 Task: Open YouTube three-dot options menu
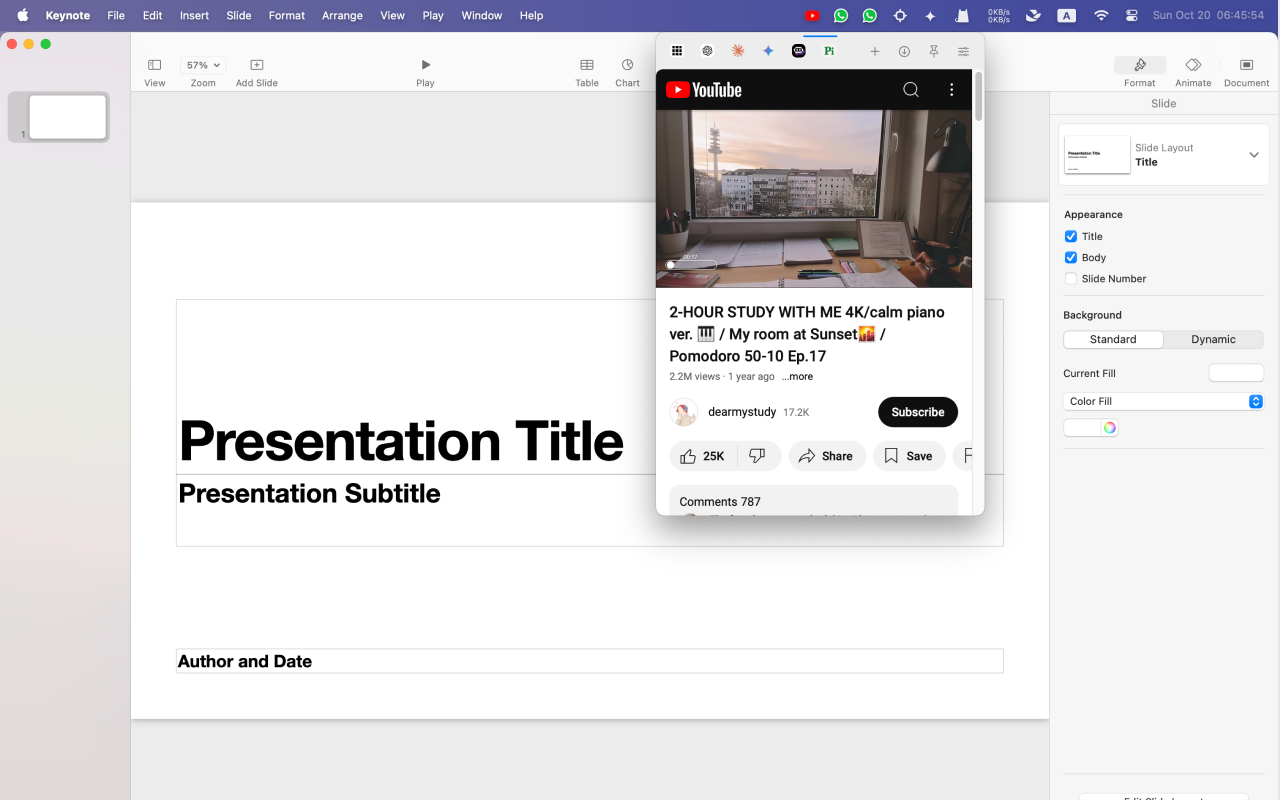point(951,90)
